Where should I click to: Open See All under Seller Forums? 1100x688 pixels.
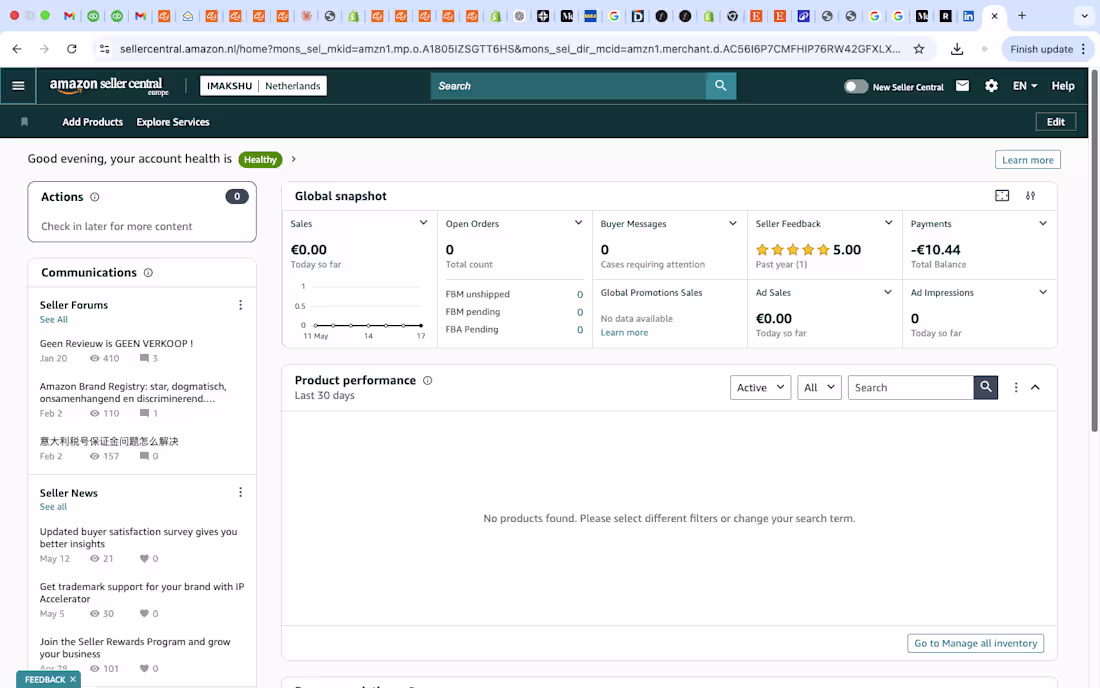coord(54,319)
